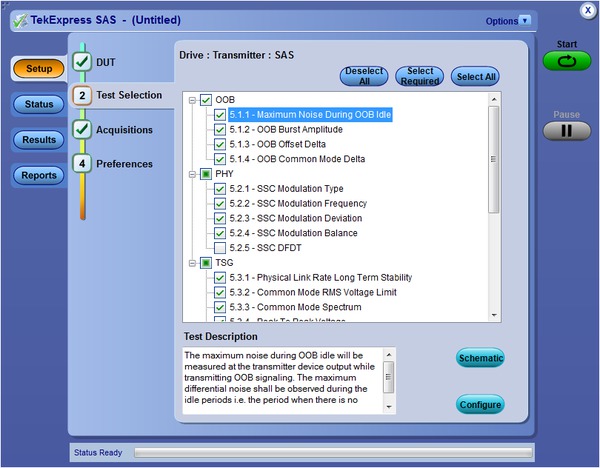Toggle the TSG group checkbox
The height and width of the screenshot is (468, 600).
(x=206, y=263)
